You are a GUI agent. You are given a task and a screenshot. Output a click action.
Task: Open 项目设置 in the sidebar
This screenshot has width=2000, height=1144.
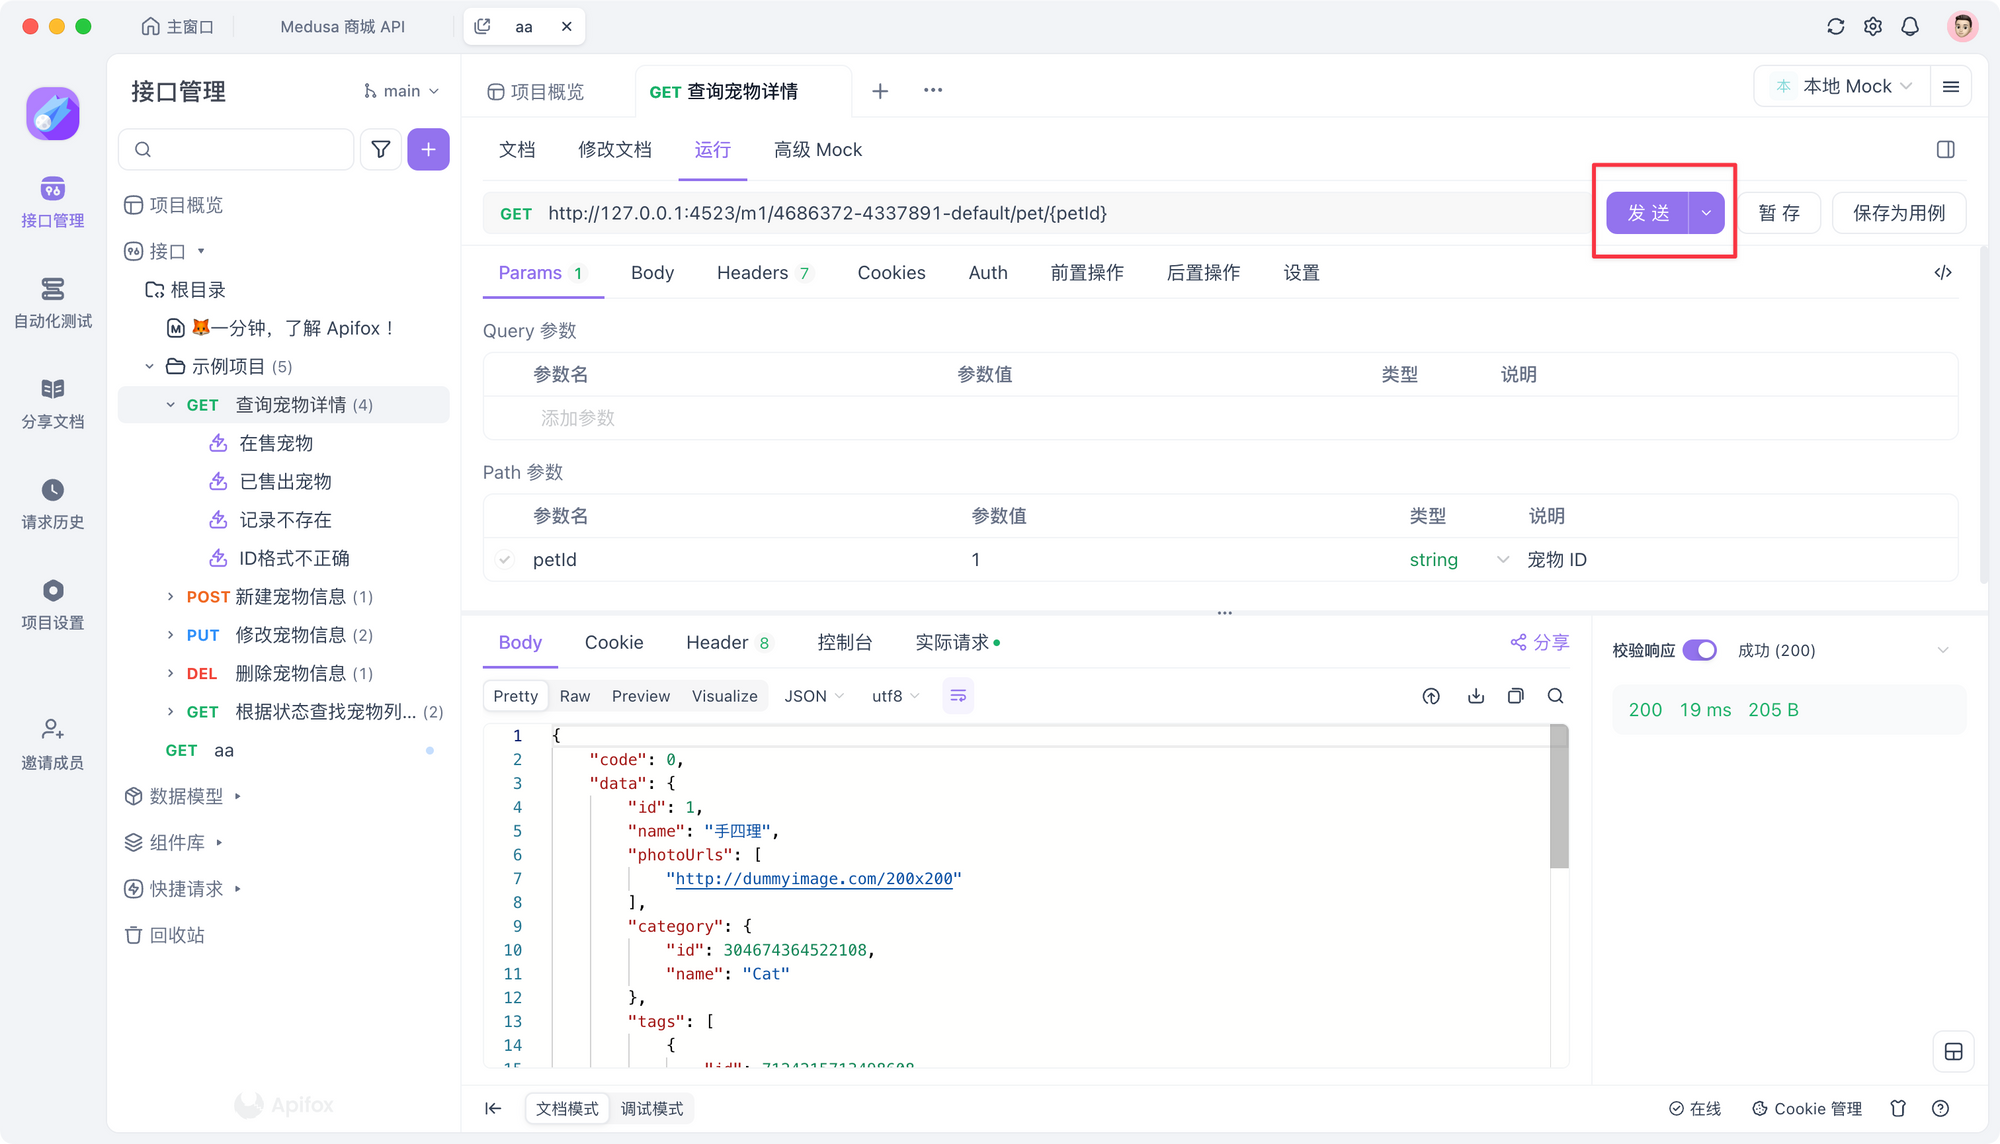[x=52, y=604]
